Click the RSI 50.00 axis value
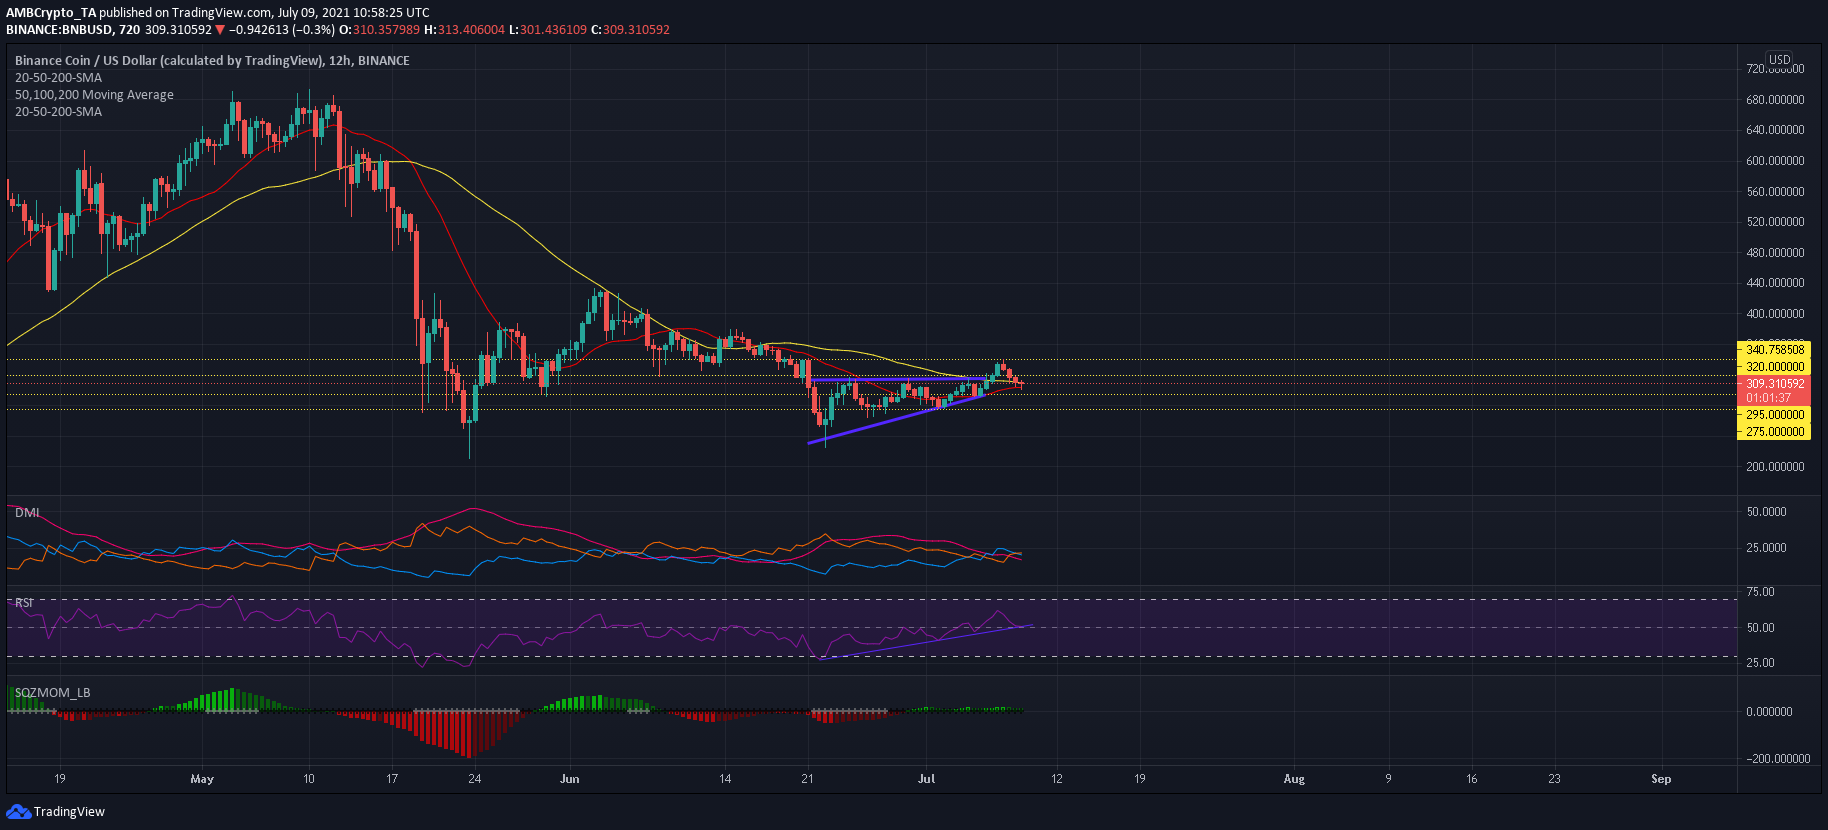 click(x=1760, y=628)
